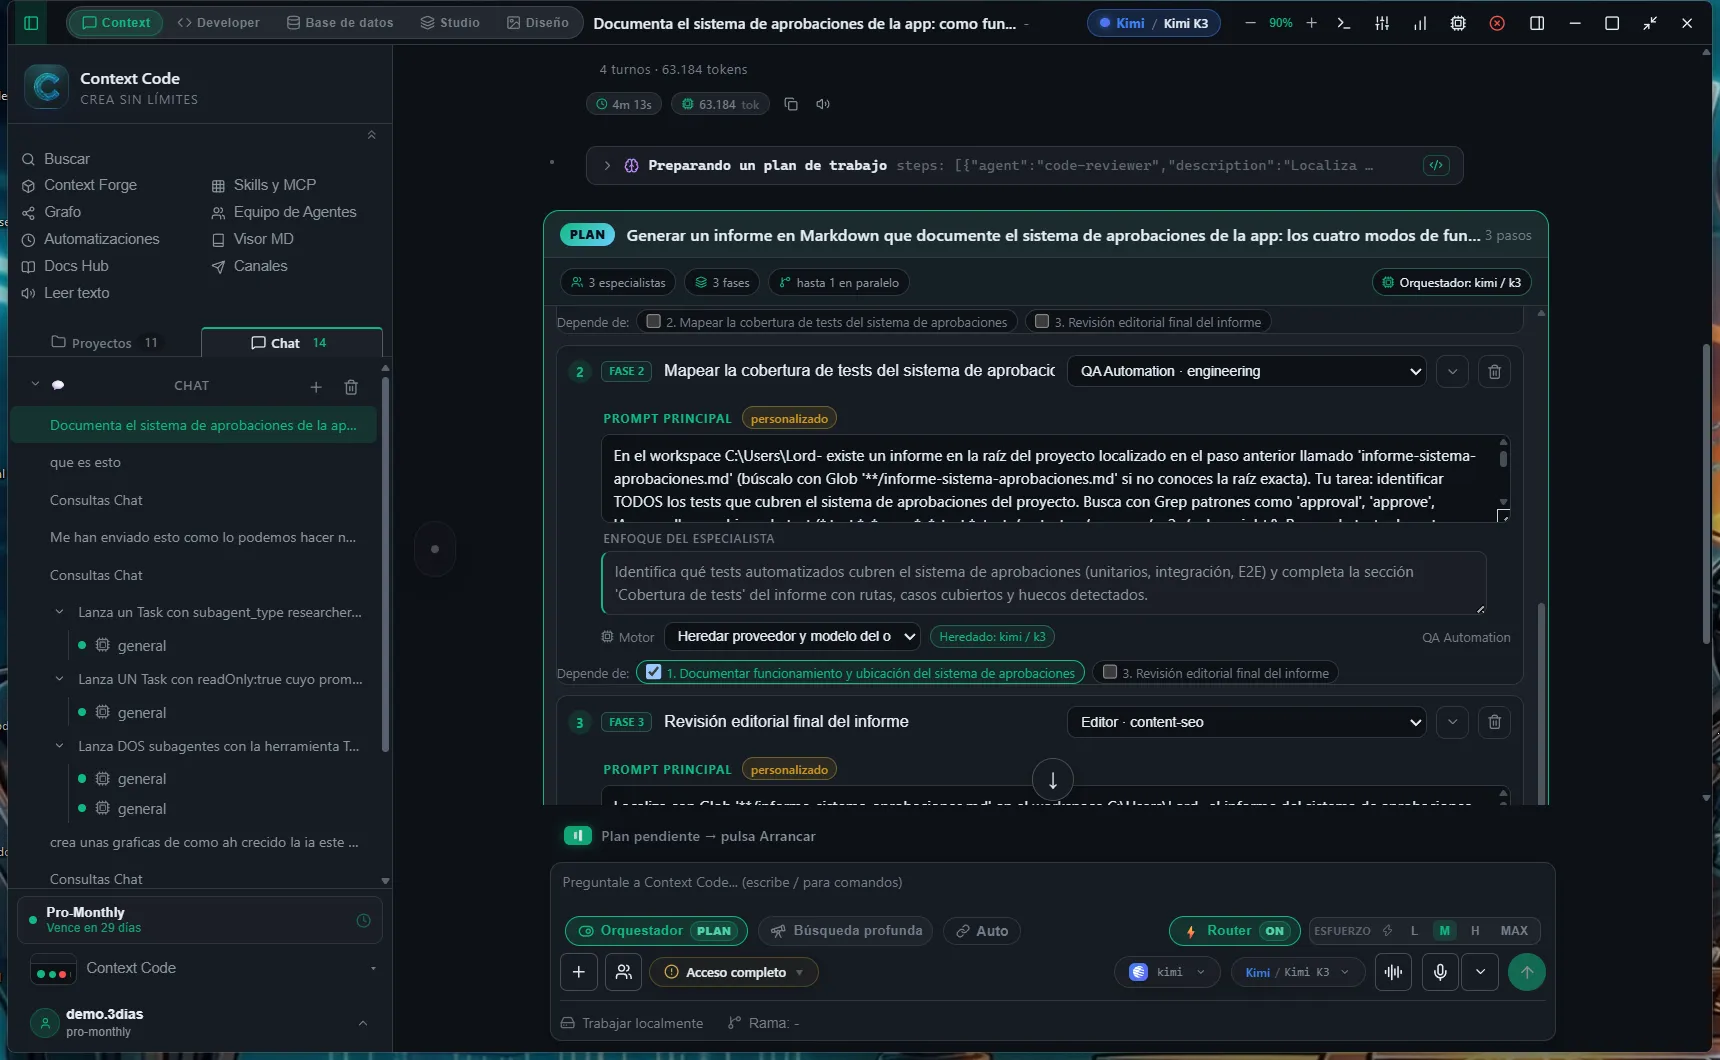Open Context Forge in sidebar

tap(90, 185)
